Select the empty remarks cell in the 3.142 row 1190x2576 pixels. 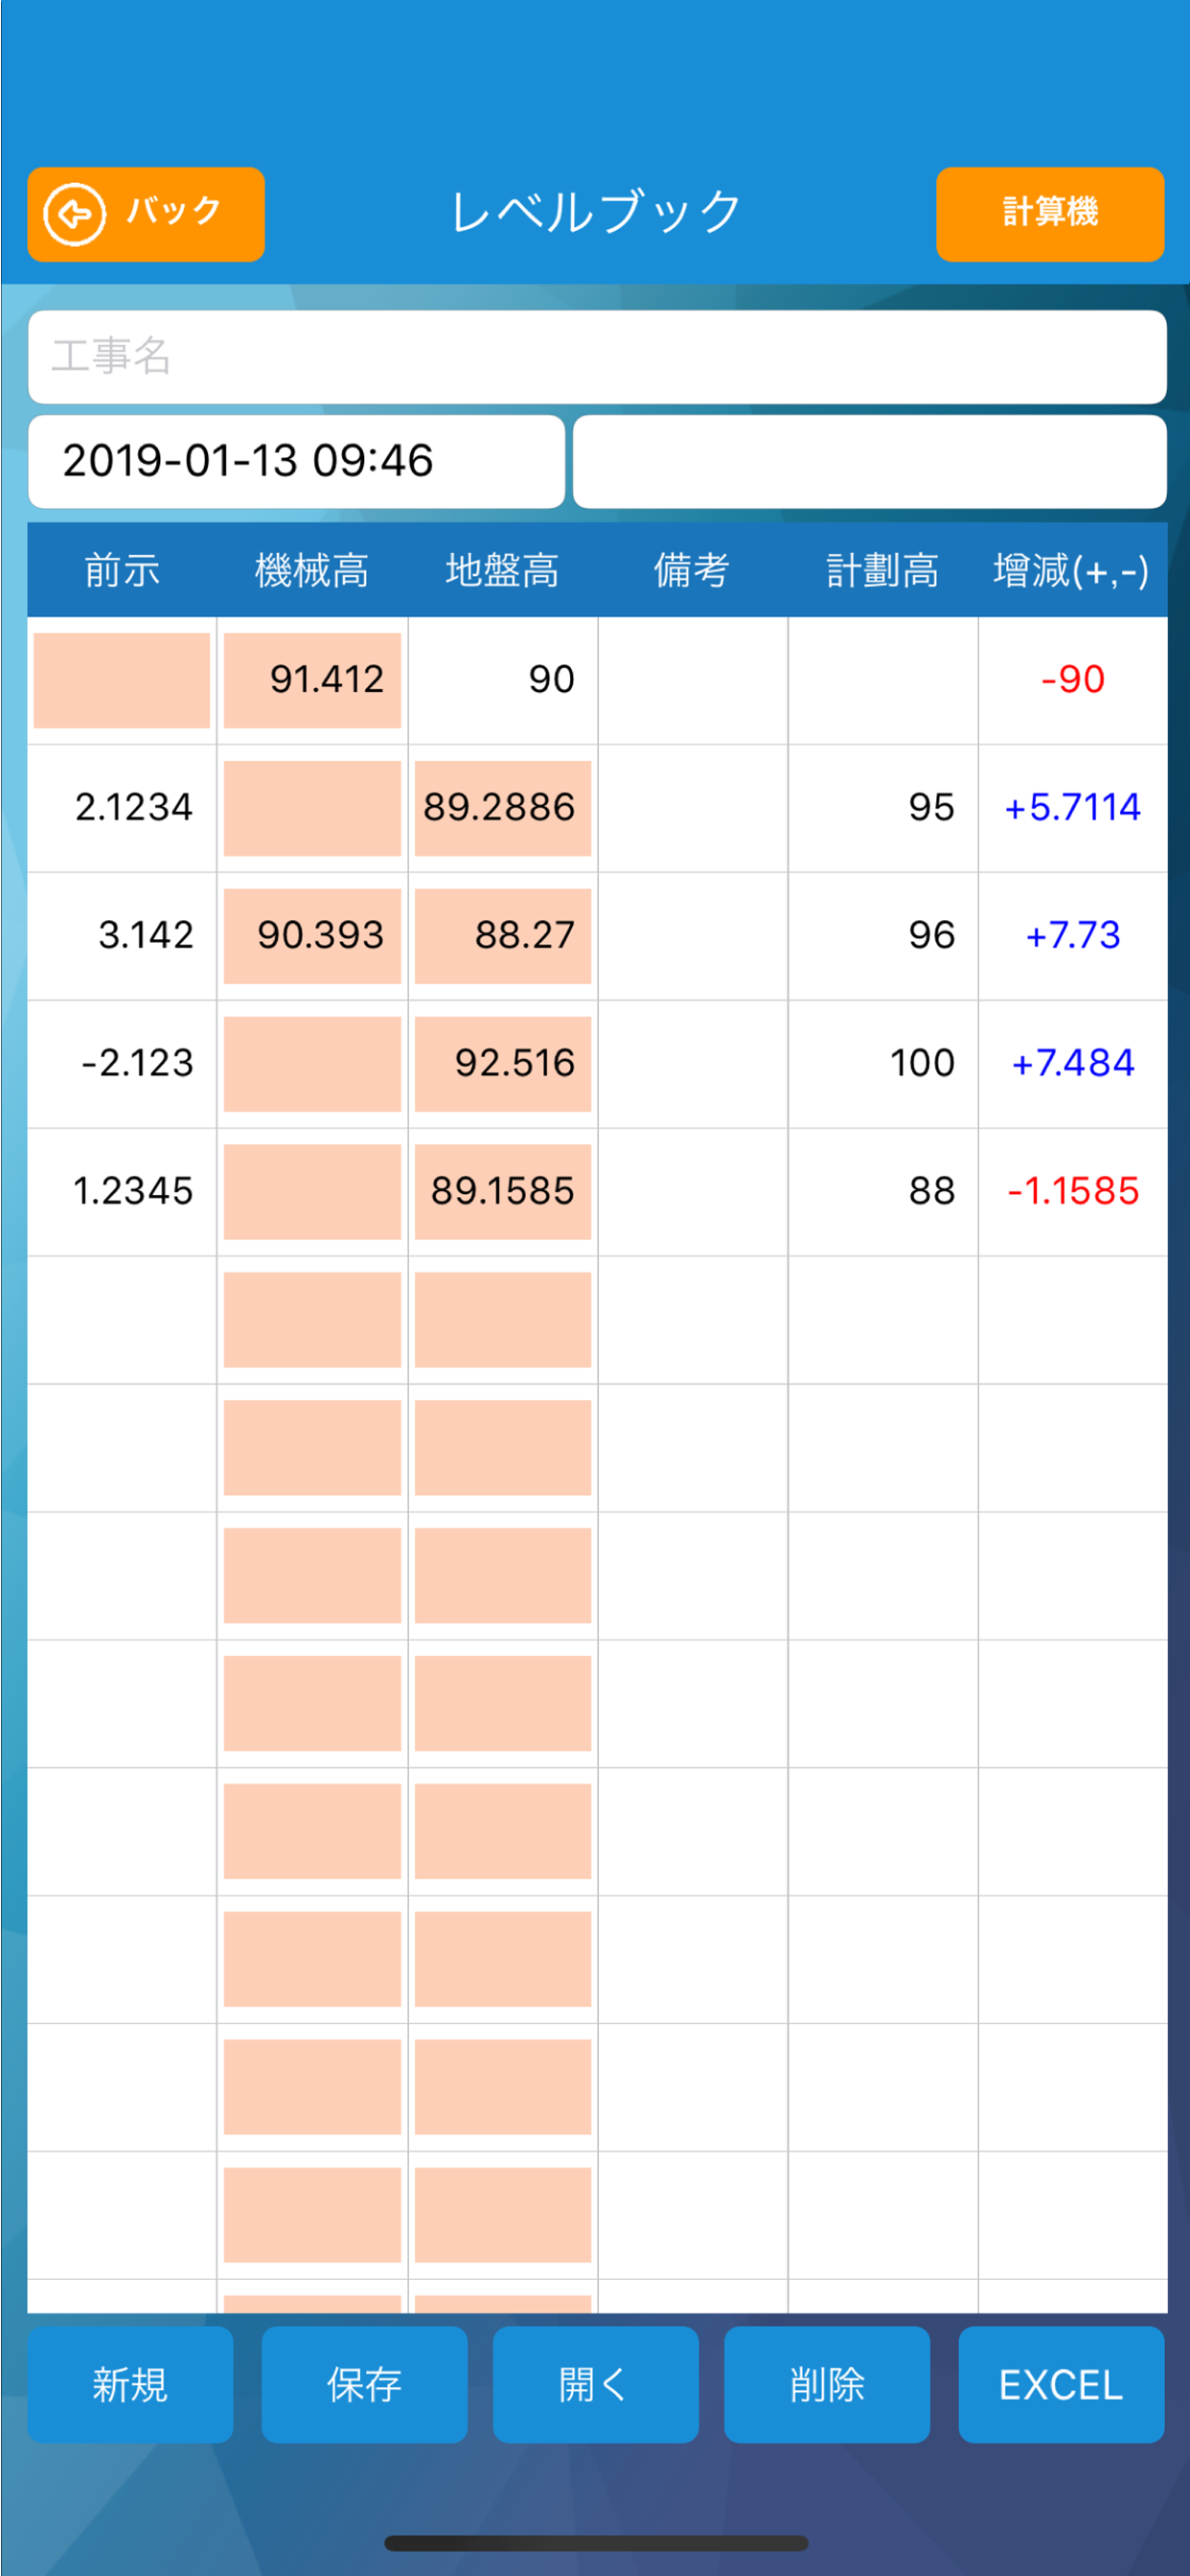692,936
